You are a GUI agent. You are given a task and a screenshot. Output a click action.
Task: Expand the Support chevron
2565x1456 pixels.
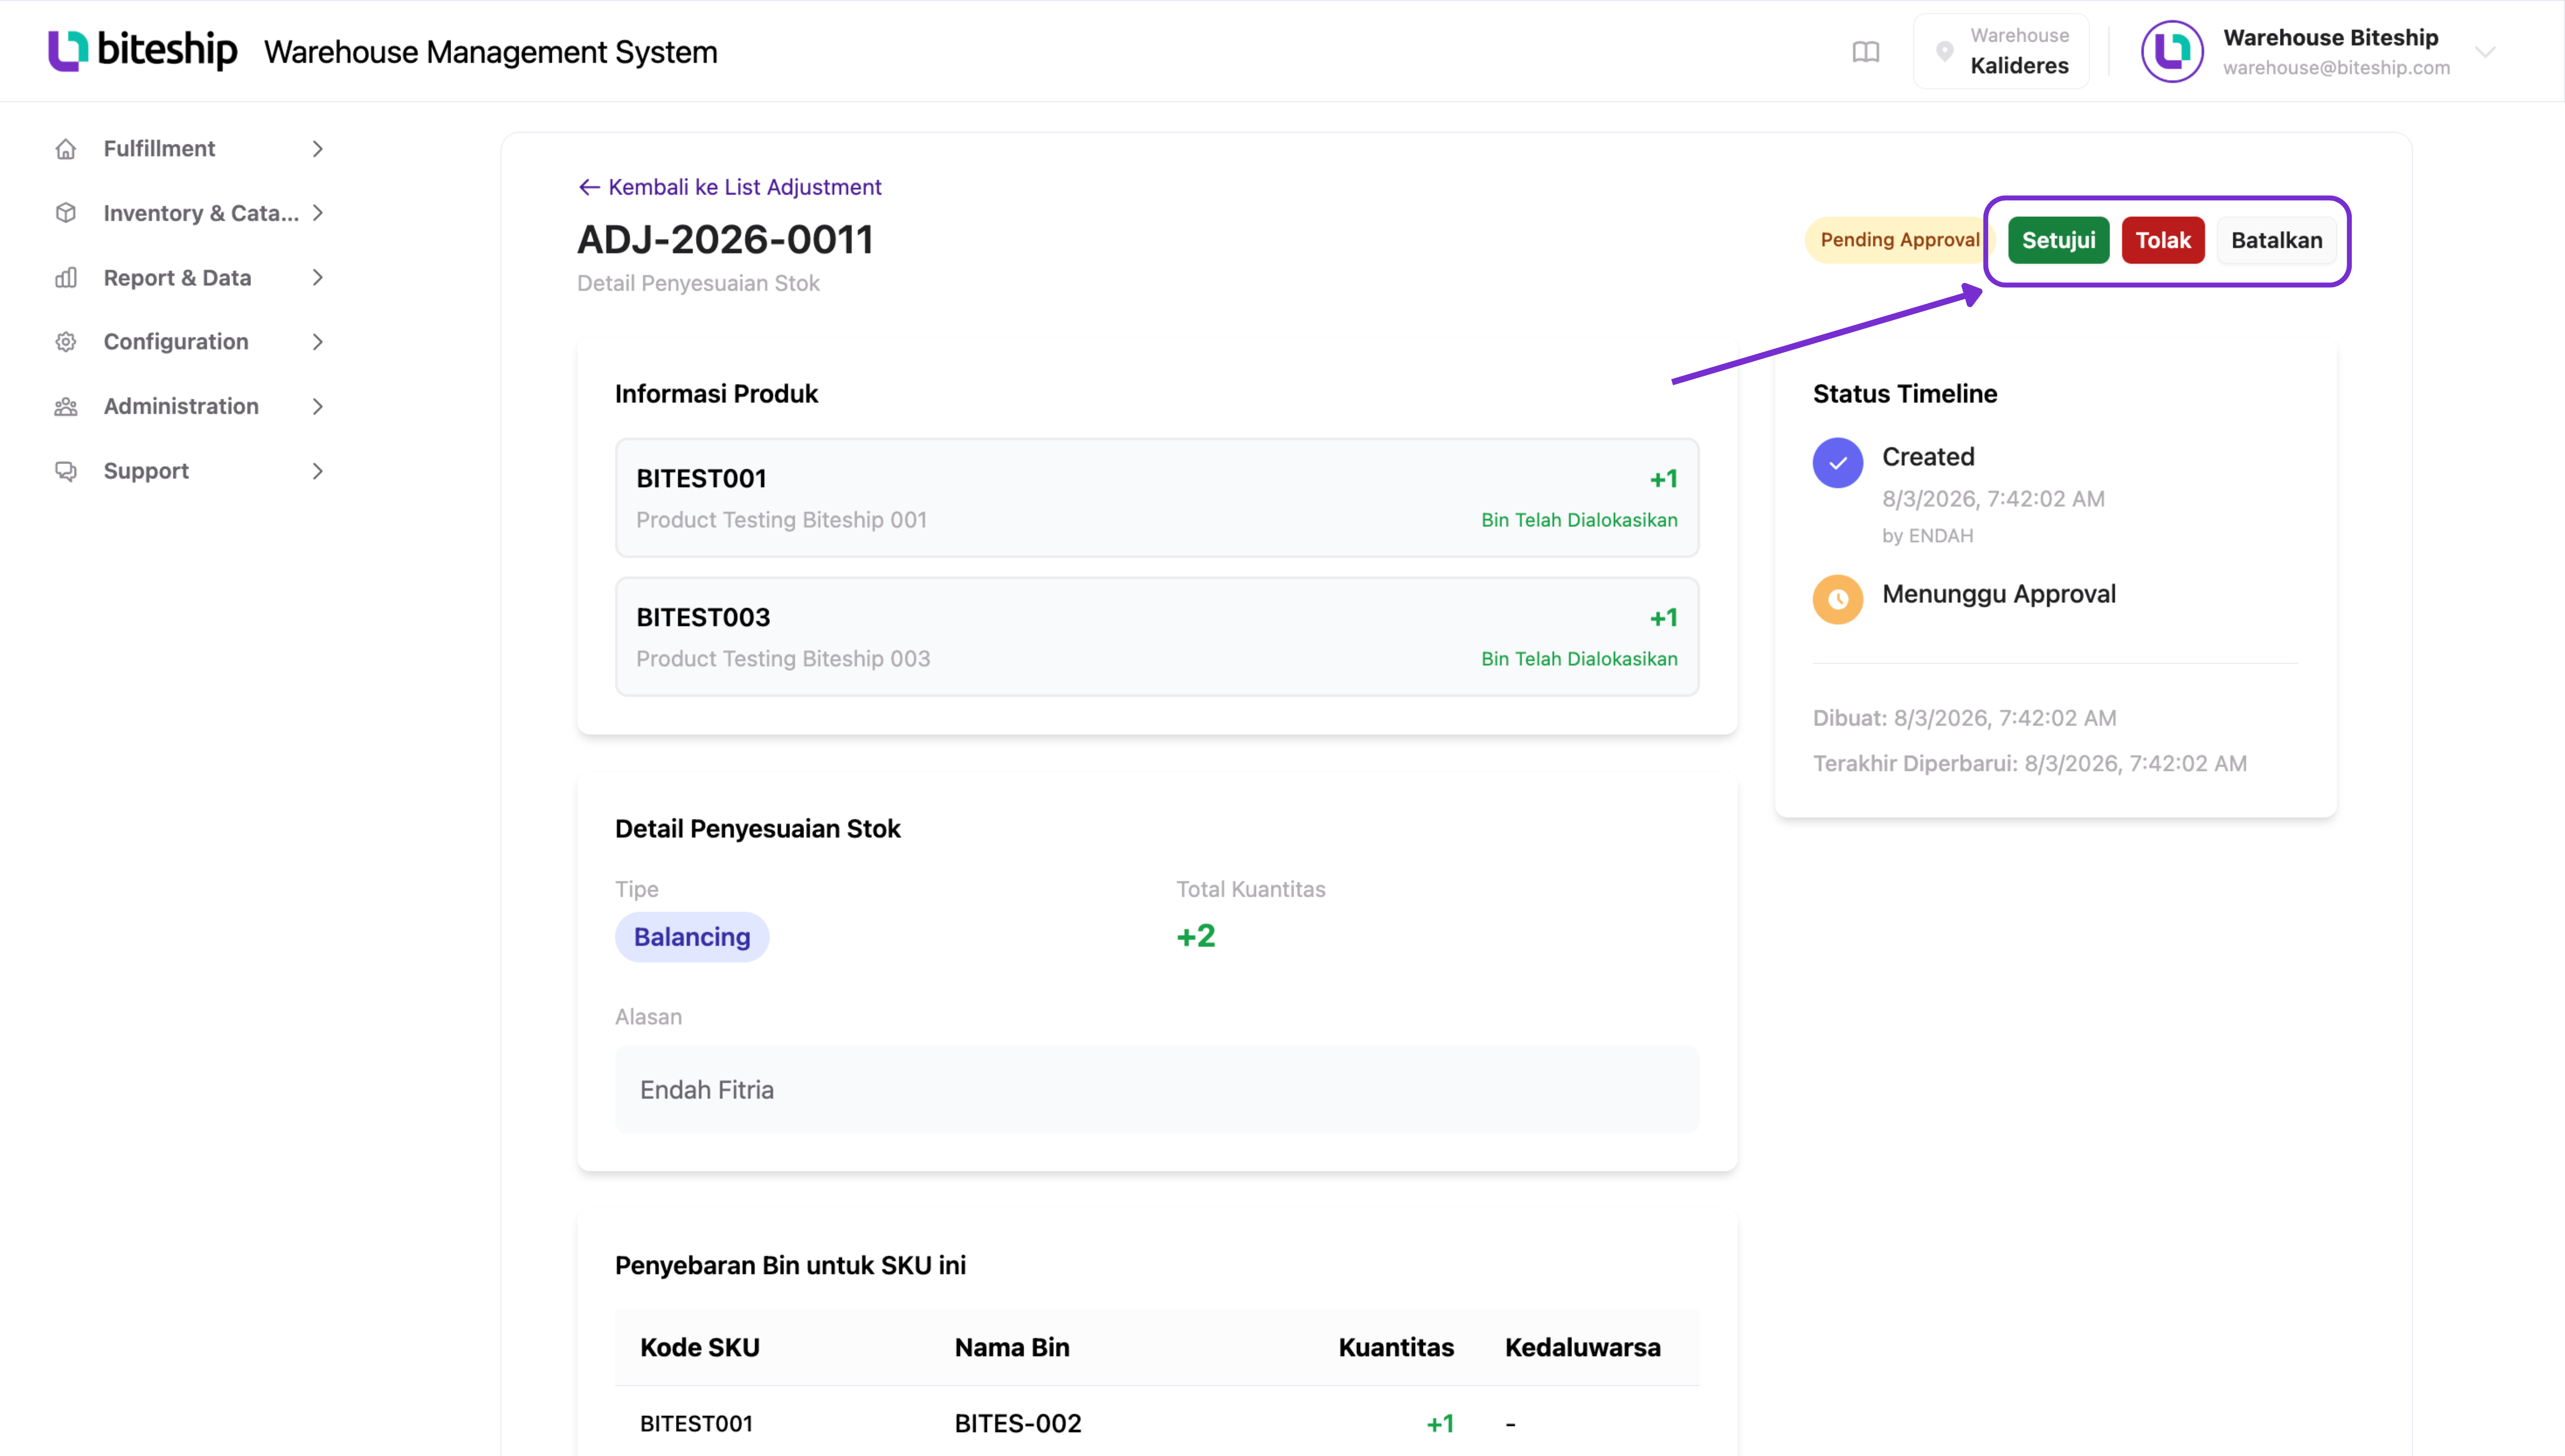click(318, 471)
